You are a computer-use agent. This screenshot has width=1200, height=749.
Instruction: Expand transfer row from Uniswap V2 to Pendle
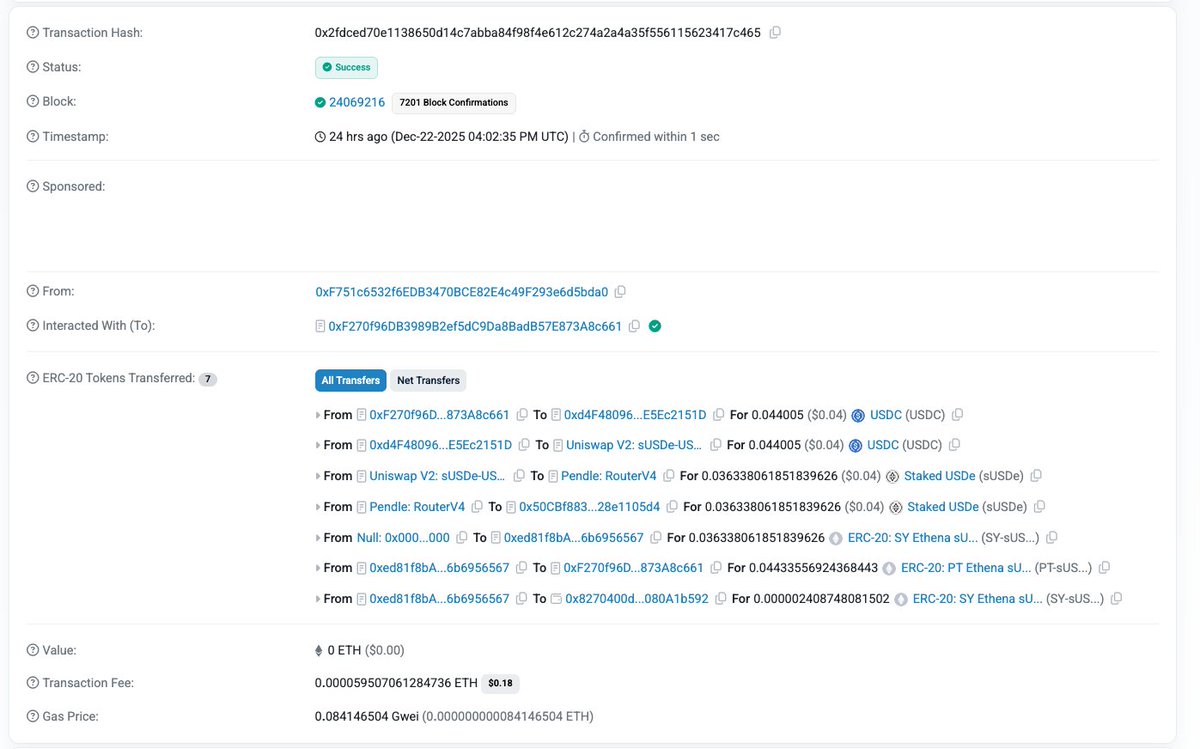point(319,476)
